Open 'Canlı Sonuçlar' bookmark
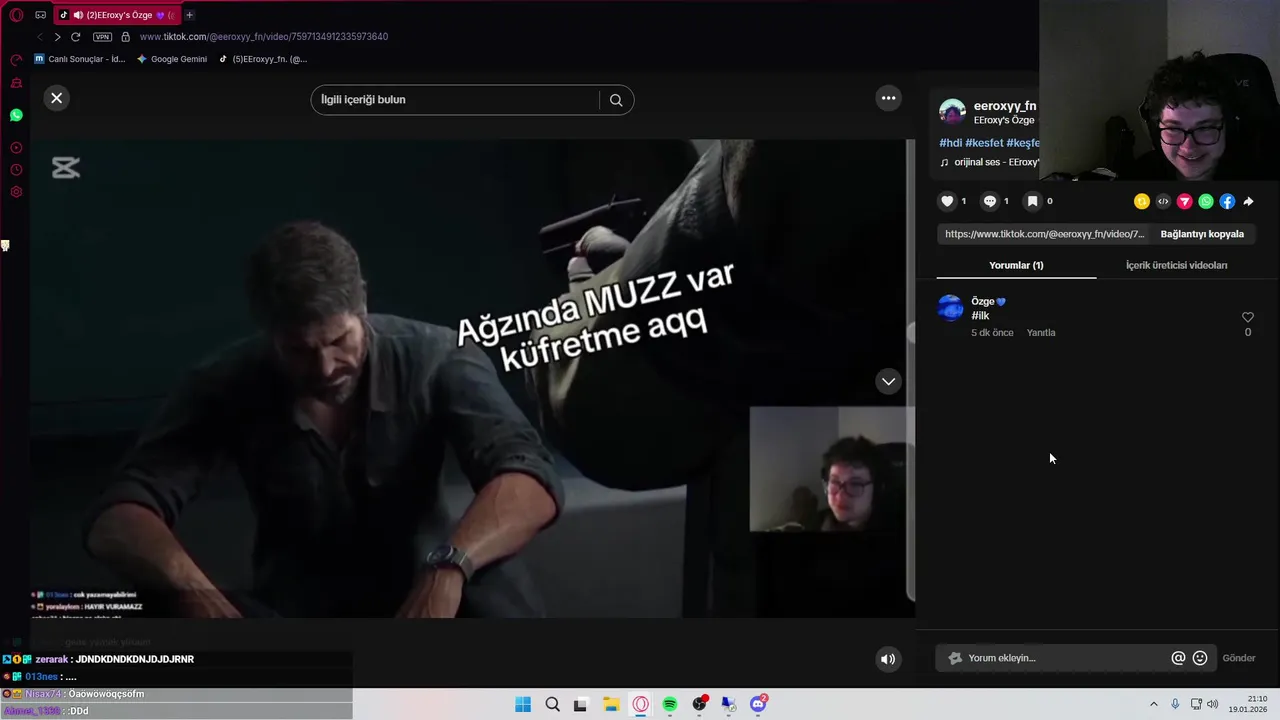The height and width of the screenshot is (720, 1280). click(80, 59)
